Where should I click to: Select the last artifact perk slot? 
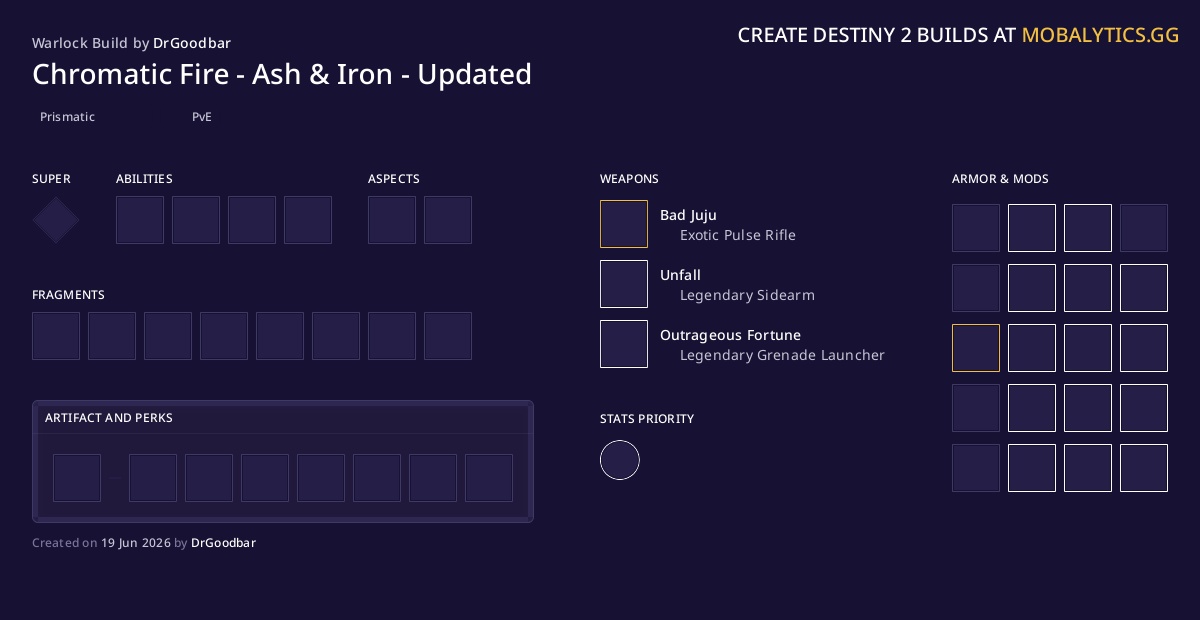point(489,478)
